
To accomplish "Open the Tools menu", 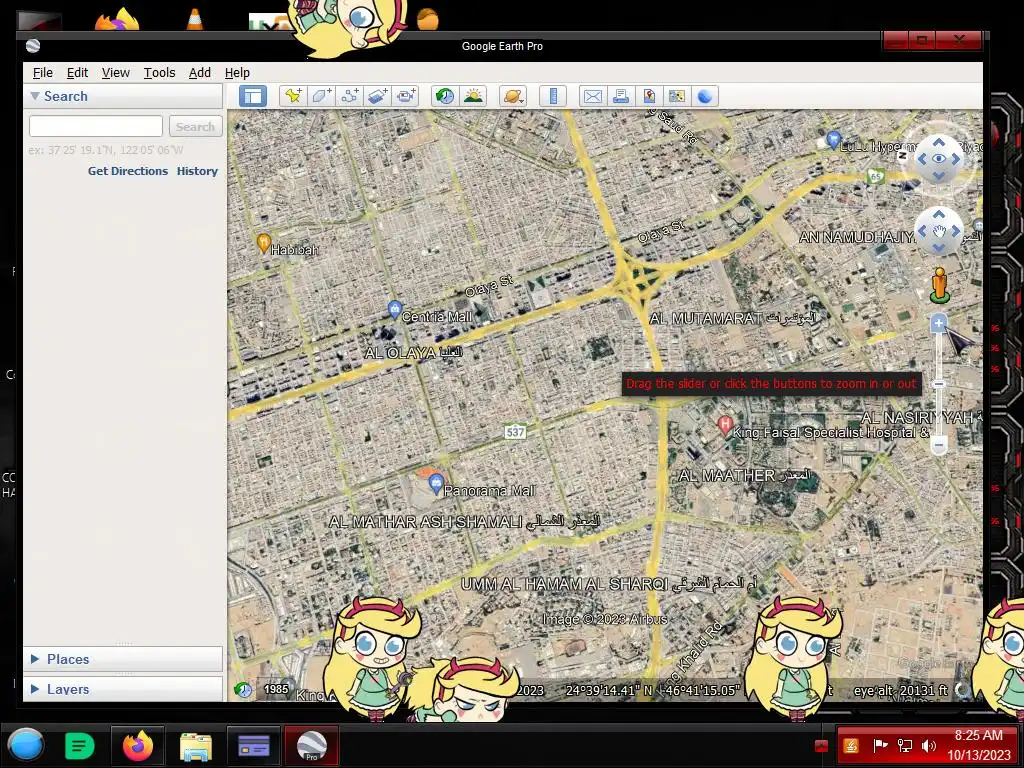I will (x=159, y=72).
